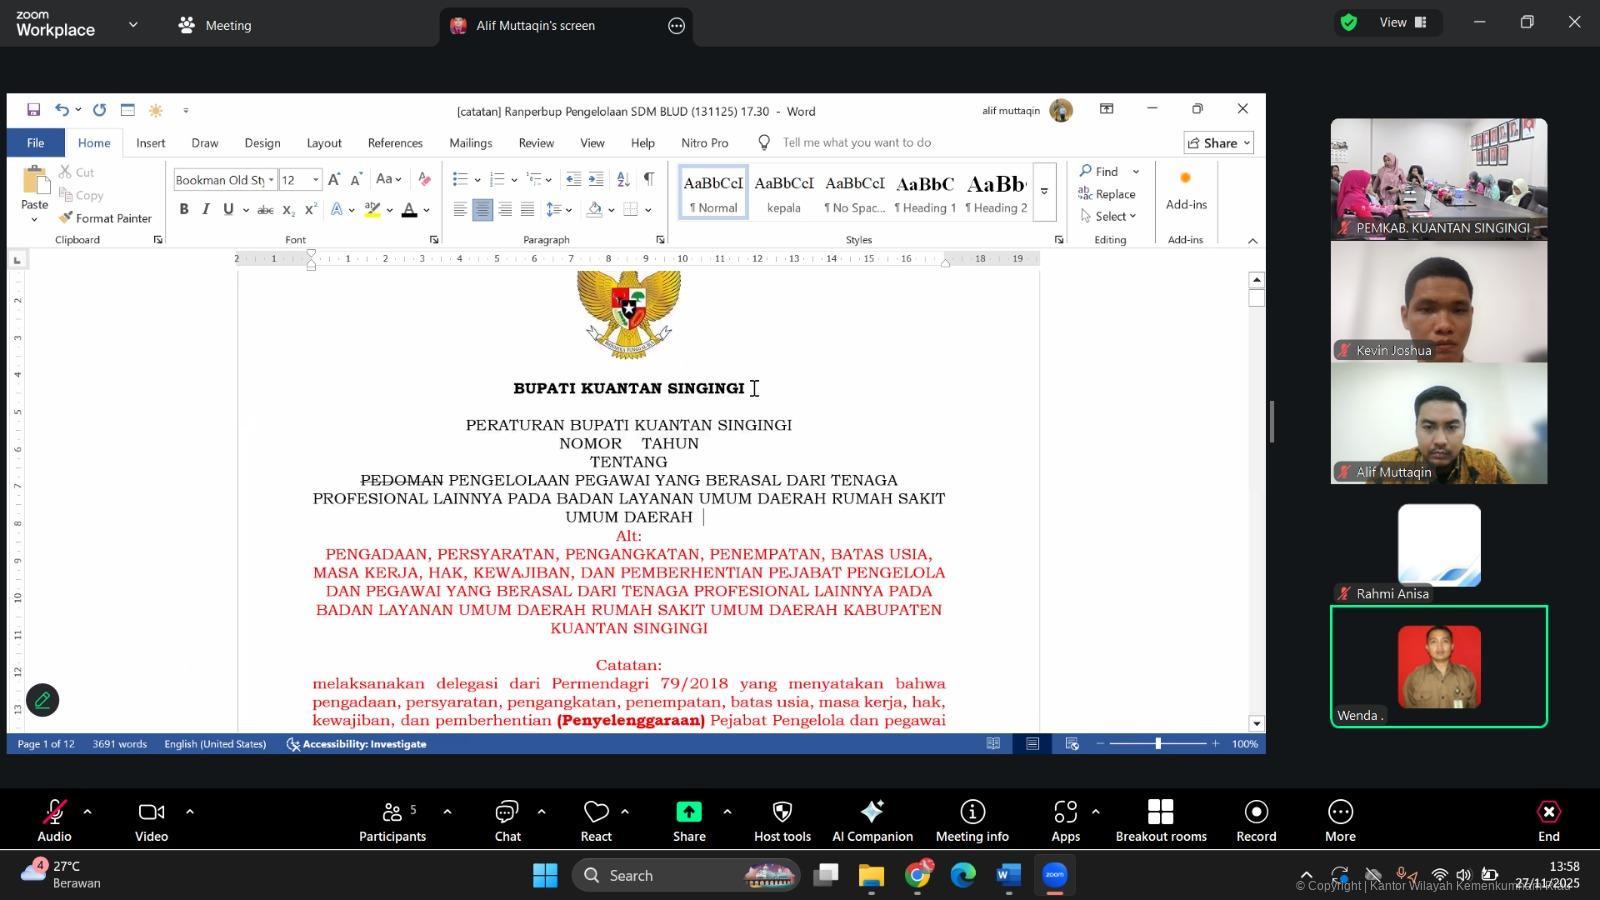Open Breakout rooms in Zoom
The width and height of the screenshot is (1600, 900).
pos(1160,812)
